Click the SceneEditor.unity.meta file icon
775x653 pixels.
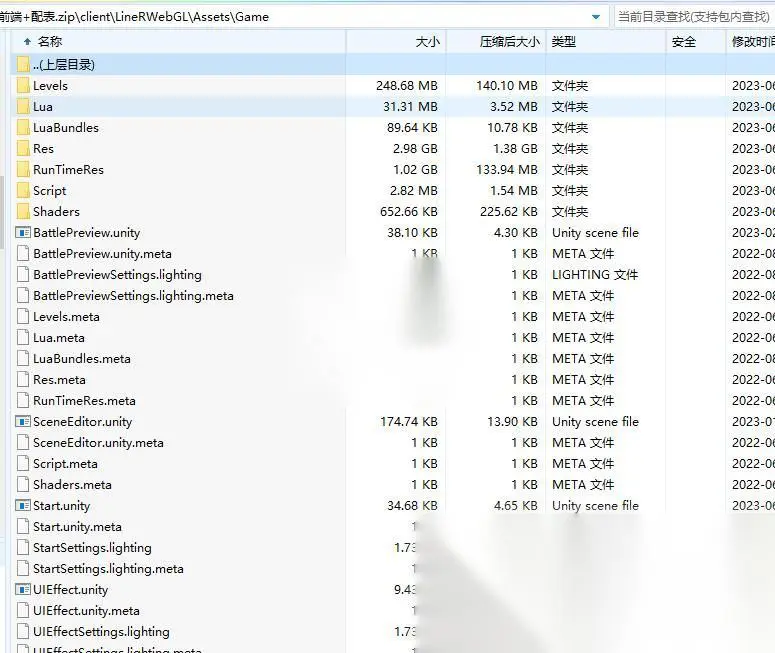[x=23, y=442]
